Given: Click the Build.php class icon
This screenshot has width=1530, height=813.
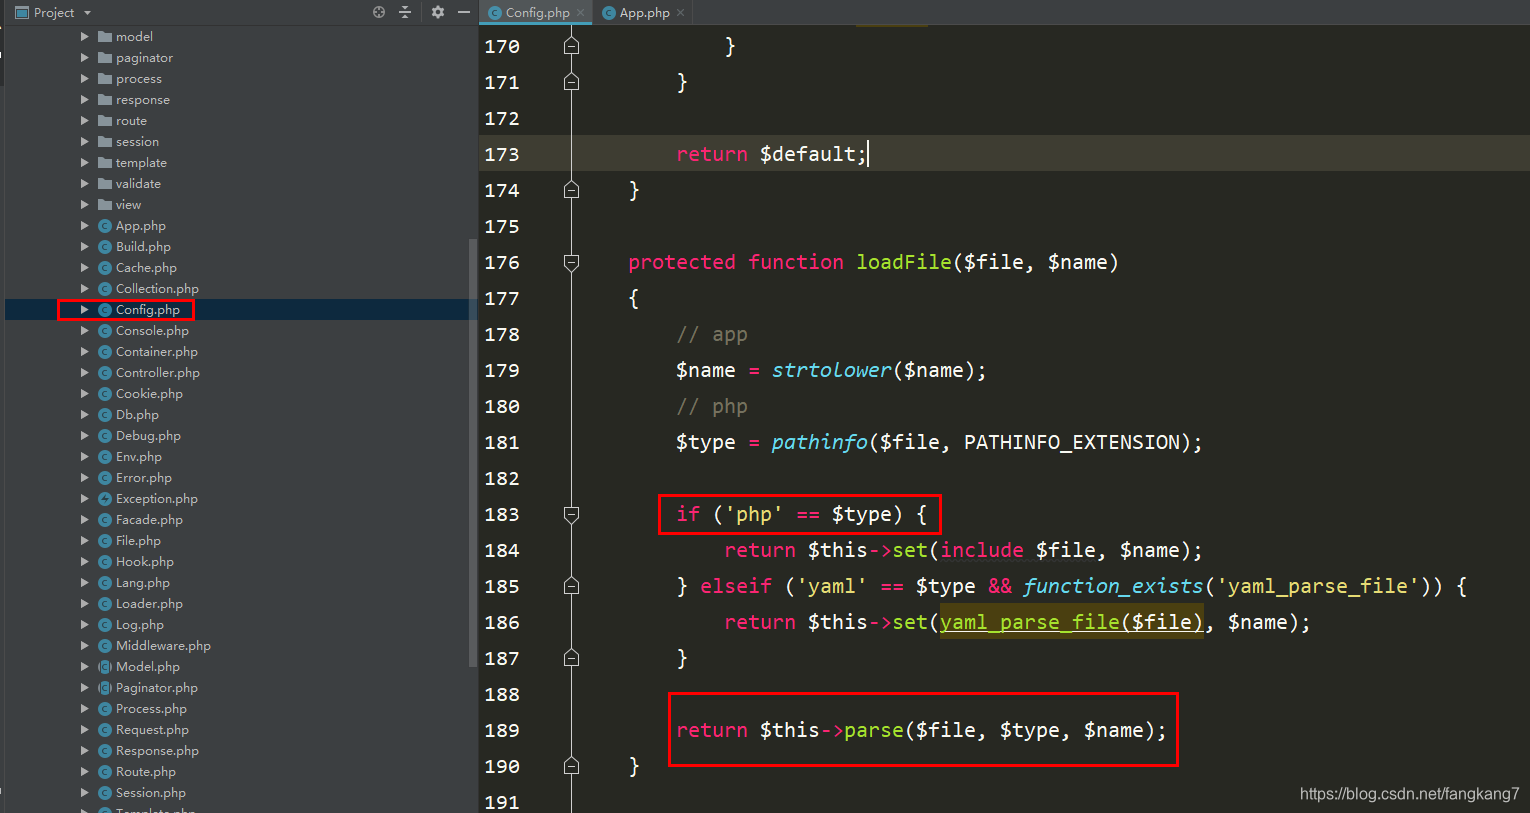Looking at the screenshot, I should point(105,247).
